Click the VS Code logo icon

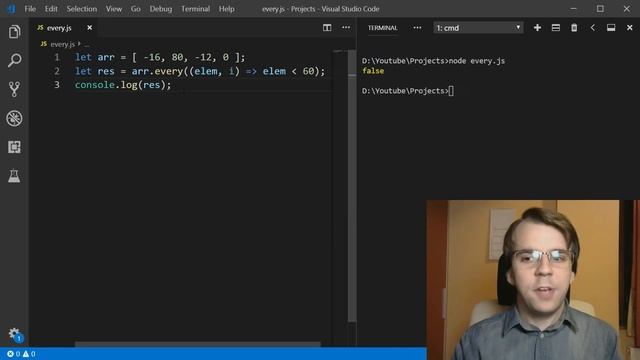[11, 9]
